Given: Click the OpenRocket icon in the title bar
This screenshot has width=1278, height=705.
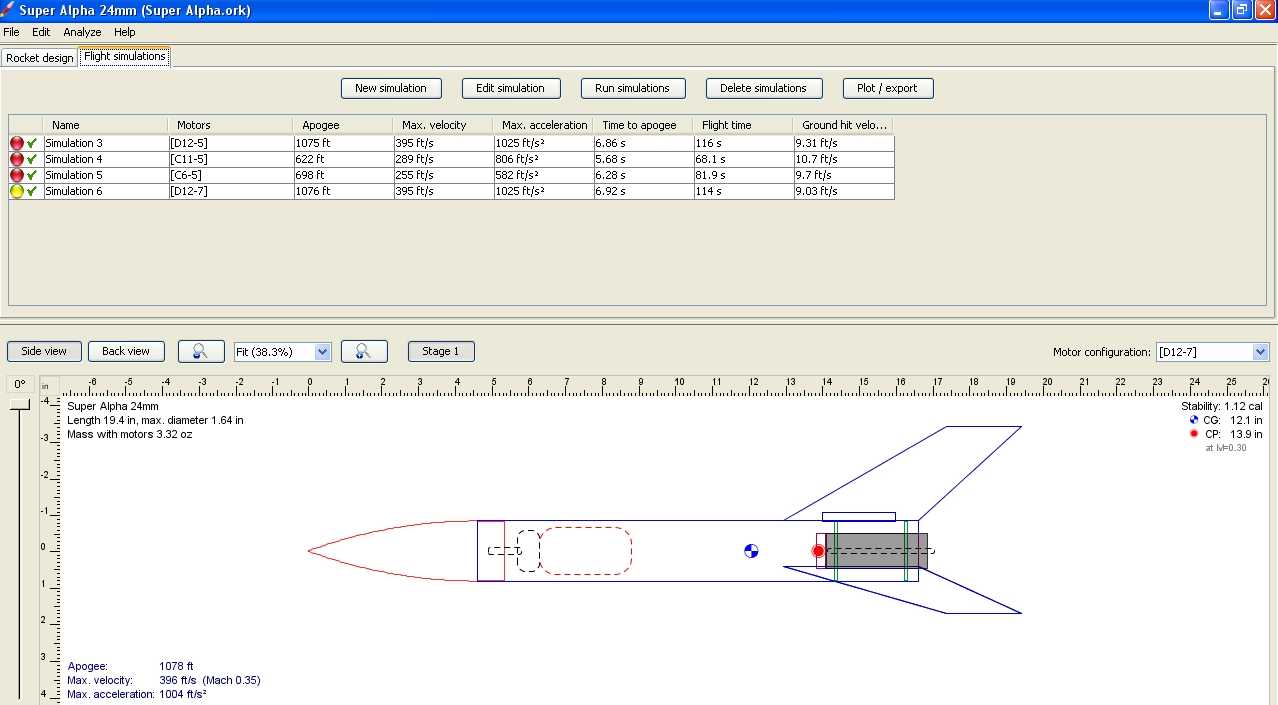Looking at the screenshot, I should pyautogui.click(x=8, y=9).
